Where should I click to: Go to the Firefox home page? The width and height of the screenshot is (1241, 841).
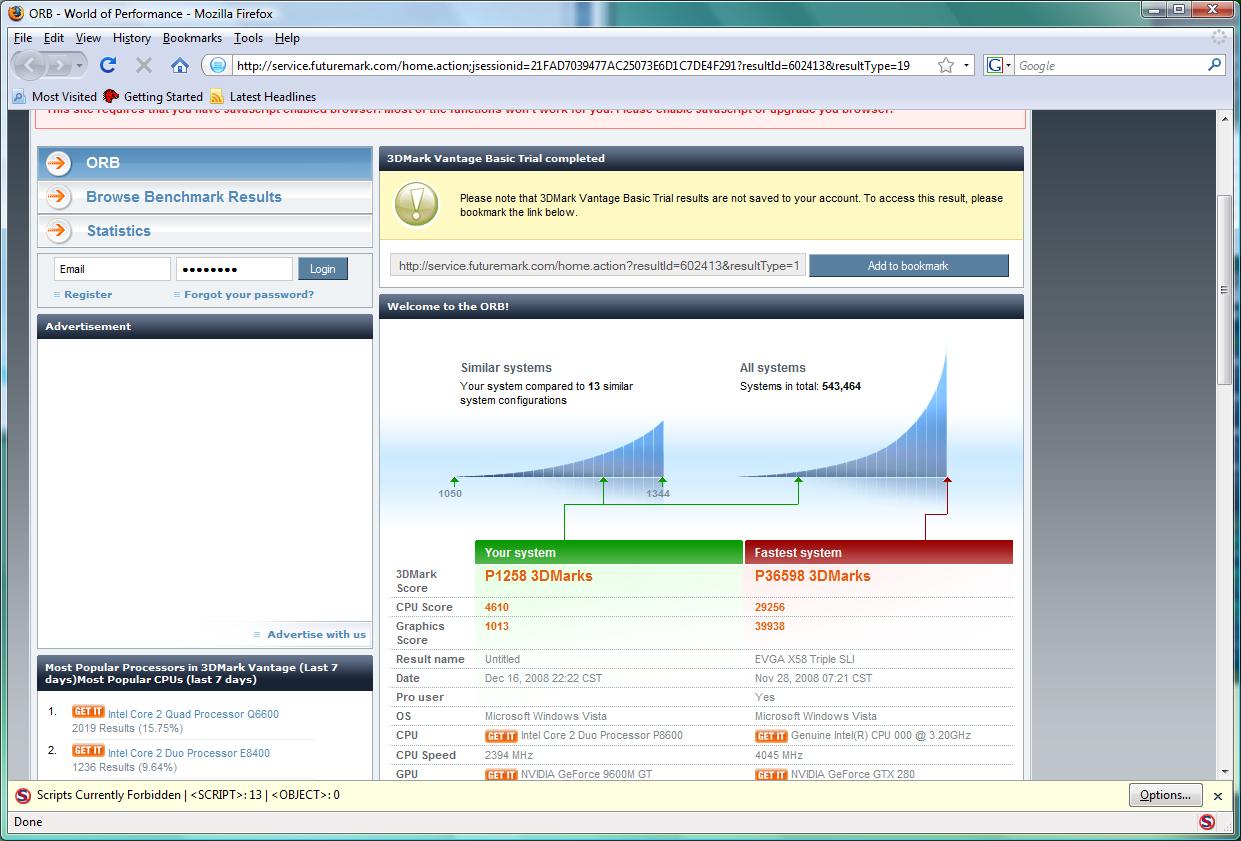180,65
